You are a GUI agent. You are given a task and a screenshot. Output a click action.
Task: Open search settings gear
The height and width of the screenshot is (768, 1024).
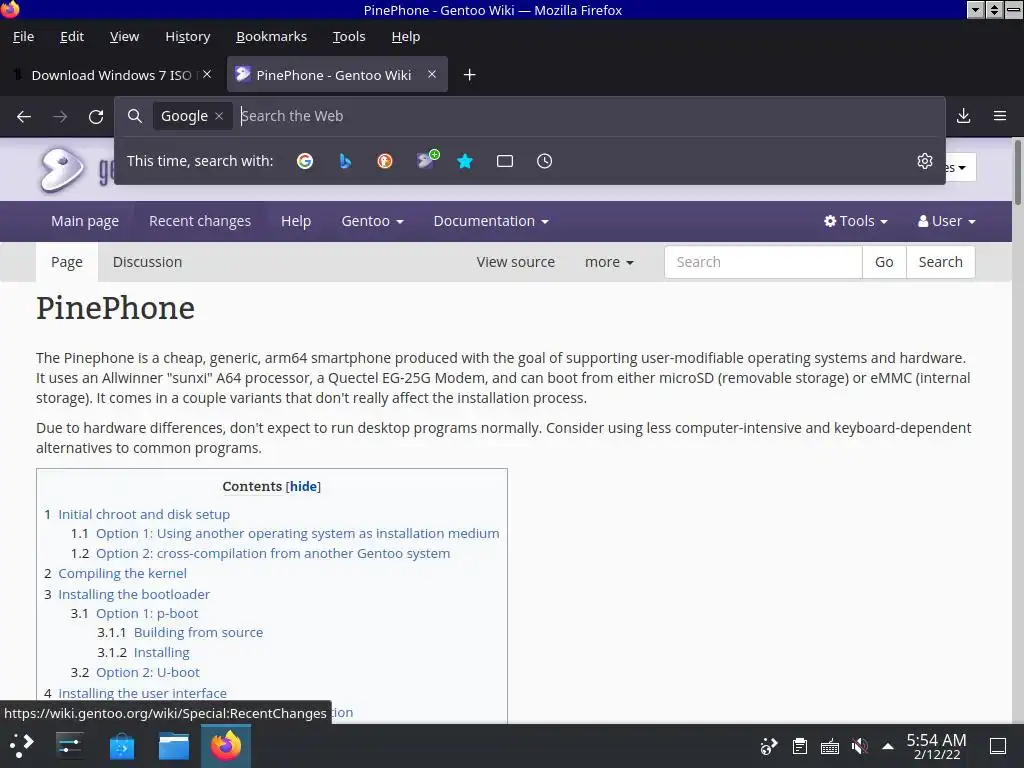tap(925, 161)
